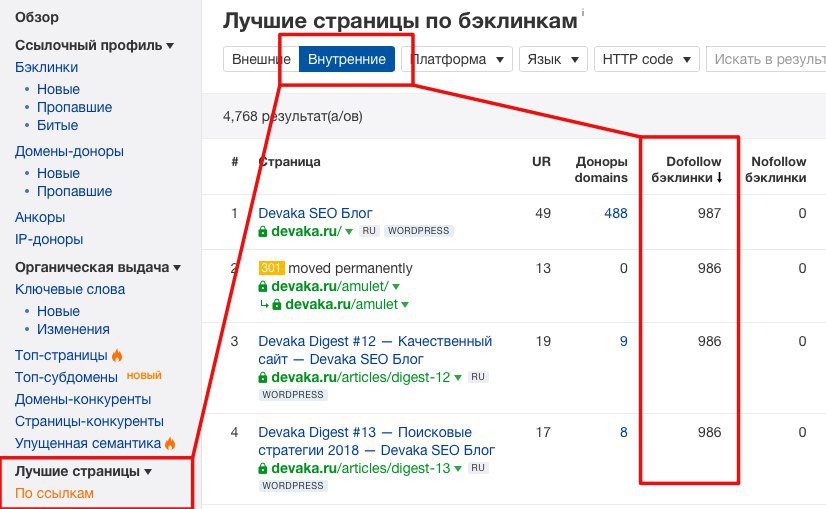Click the info icon next to page title
Screen dimensions: 826x509
click(x=583, y=12)
